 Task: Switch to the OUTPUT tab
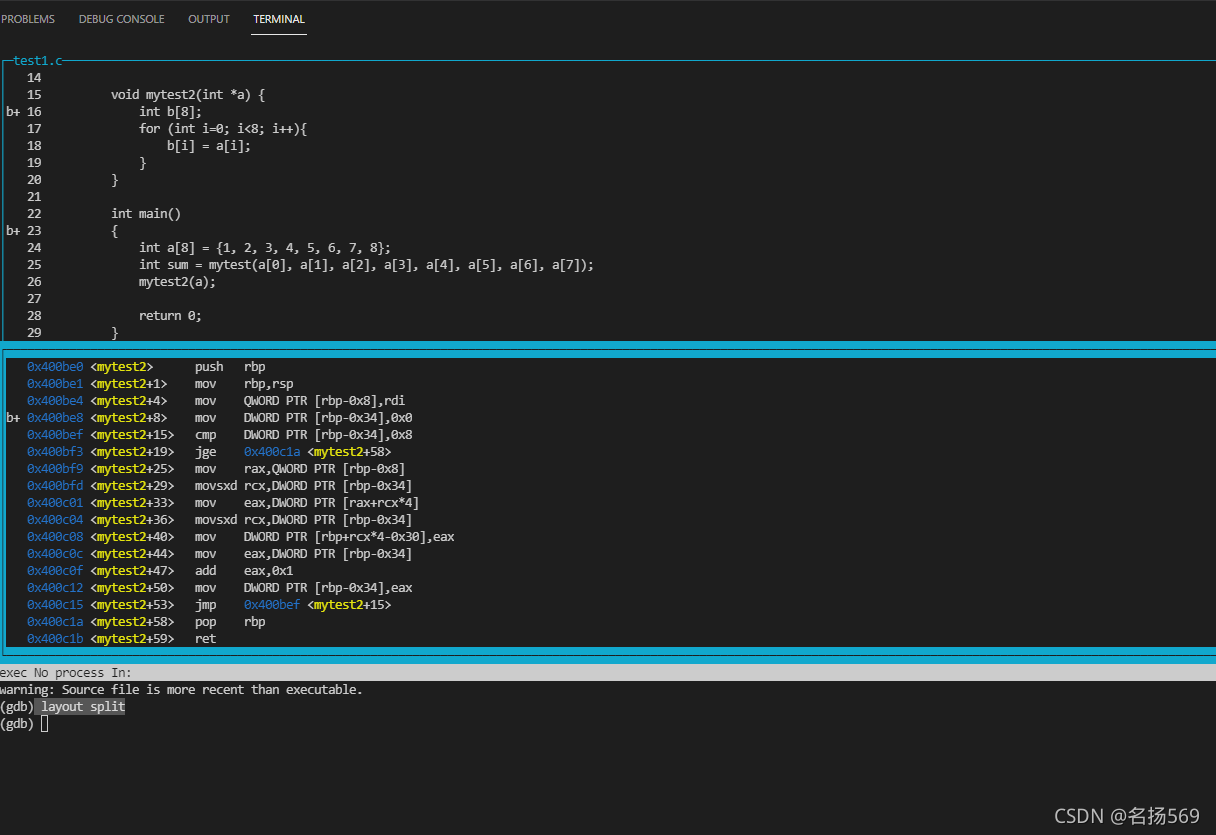tap(209, 19)
